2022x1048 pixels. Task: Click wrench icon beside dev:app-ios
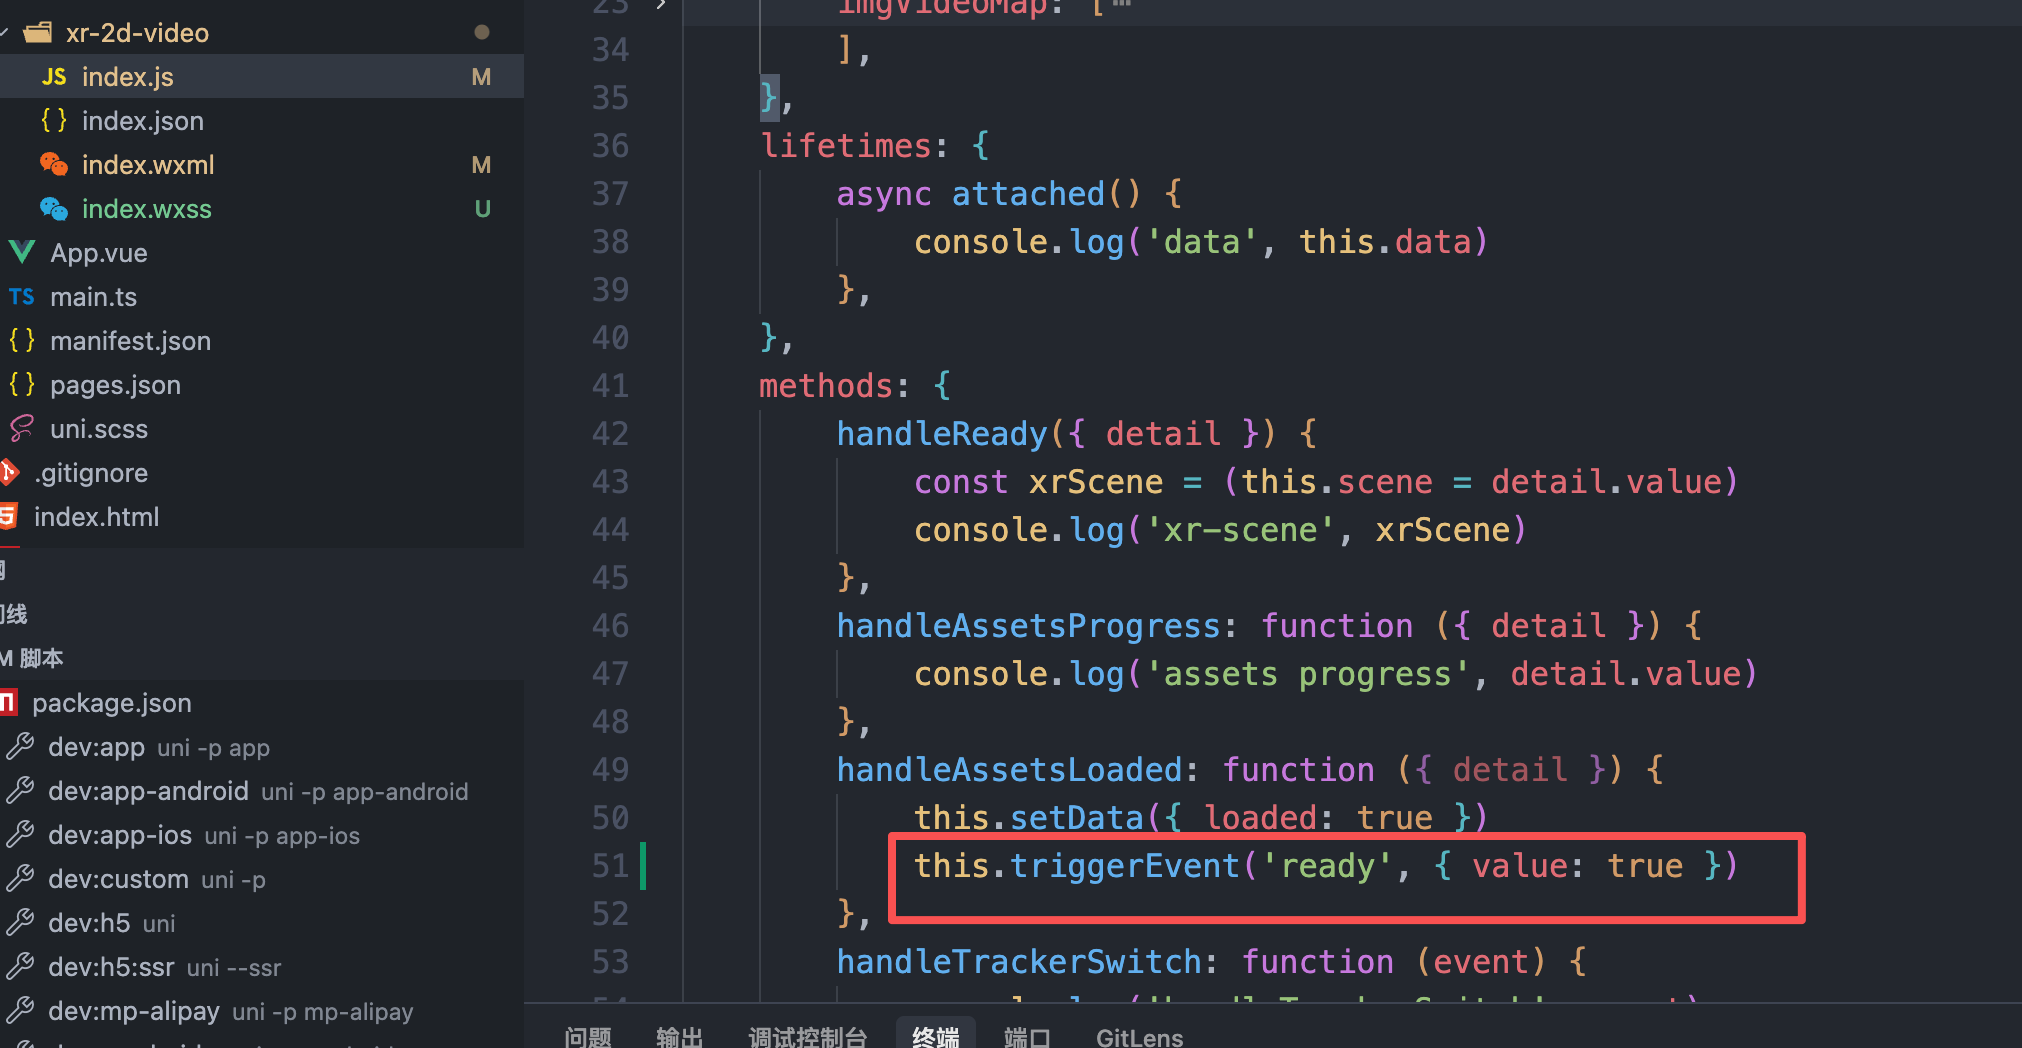click(20, 835)
